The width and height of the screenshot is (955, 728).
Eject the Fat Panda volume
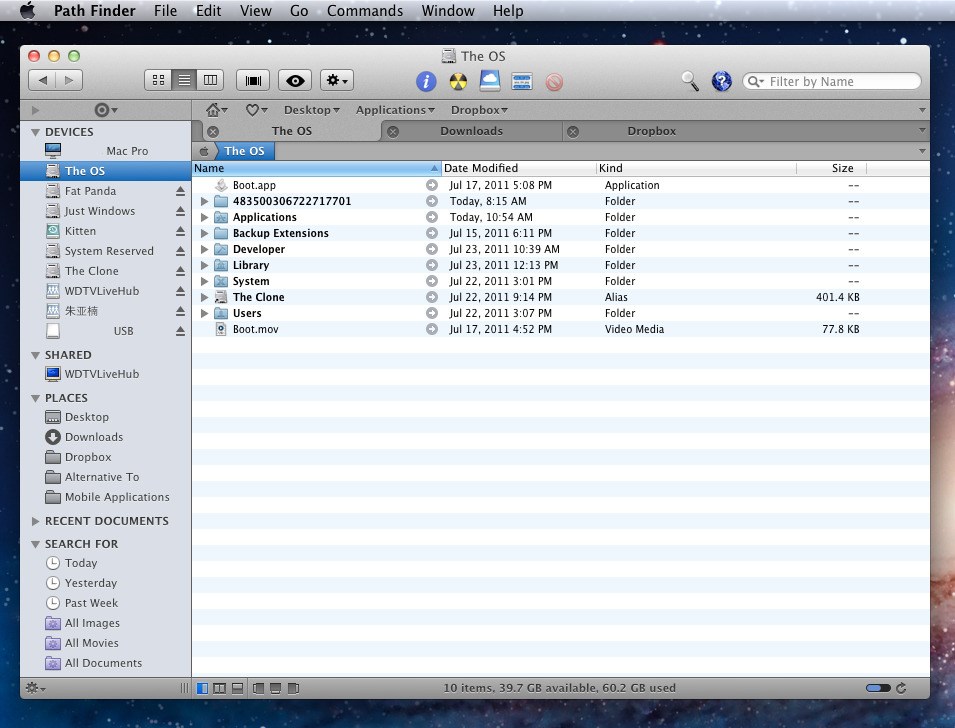click(180, 191)
